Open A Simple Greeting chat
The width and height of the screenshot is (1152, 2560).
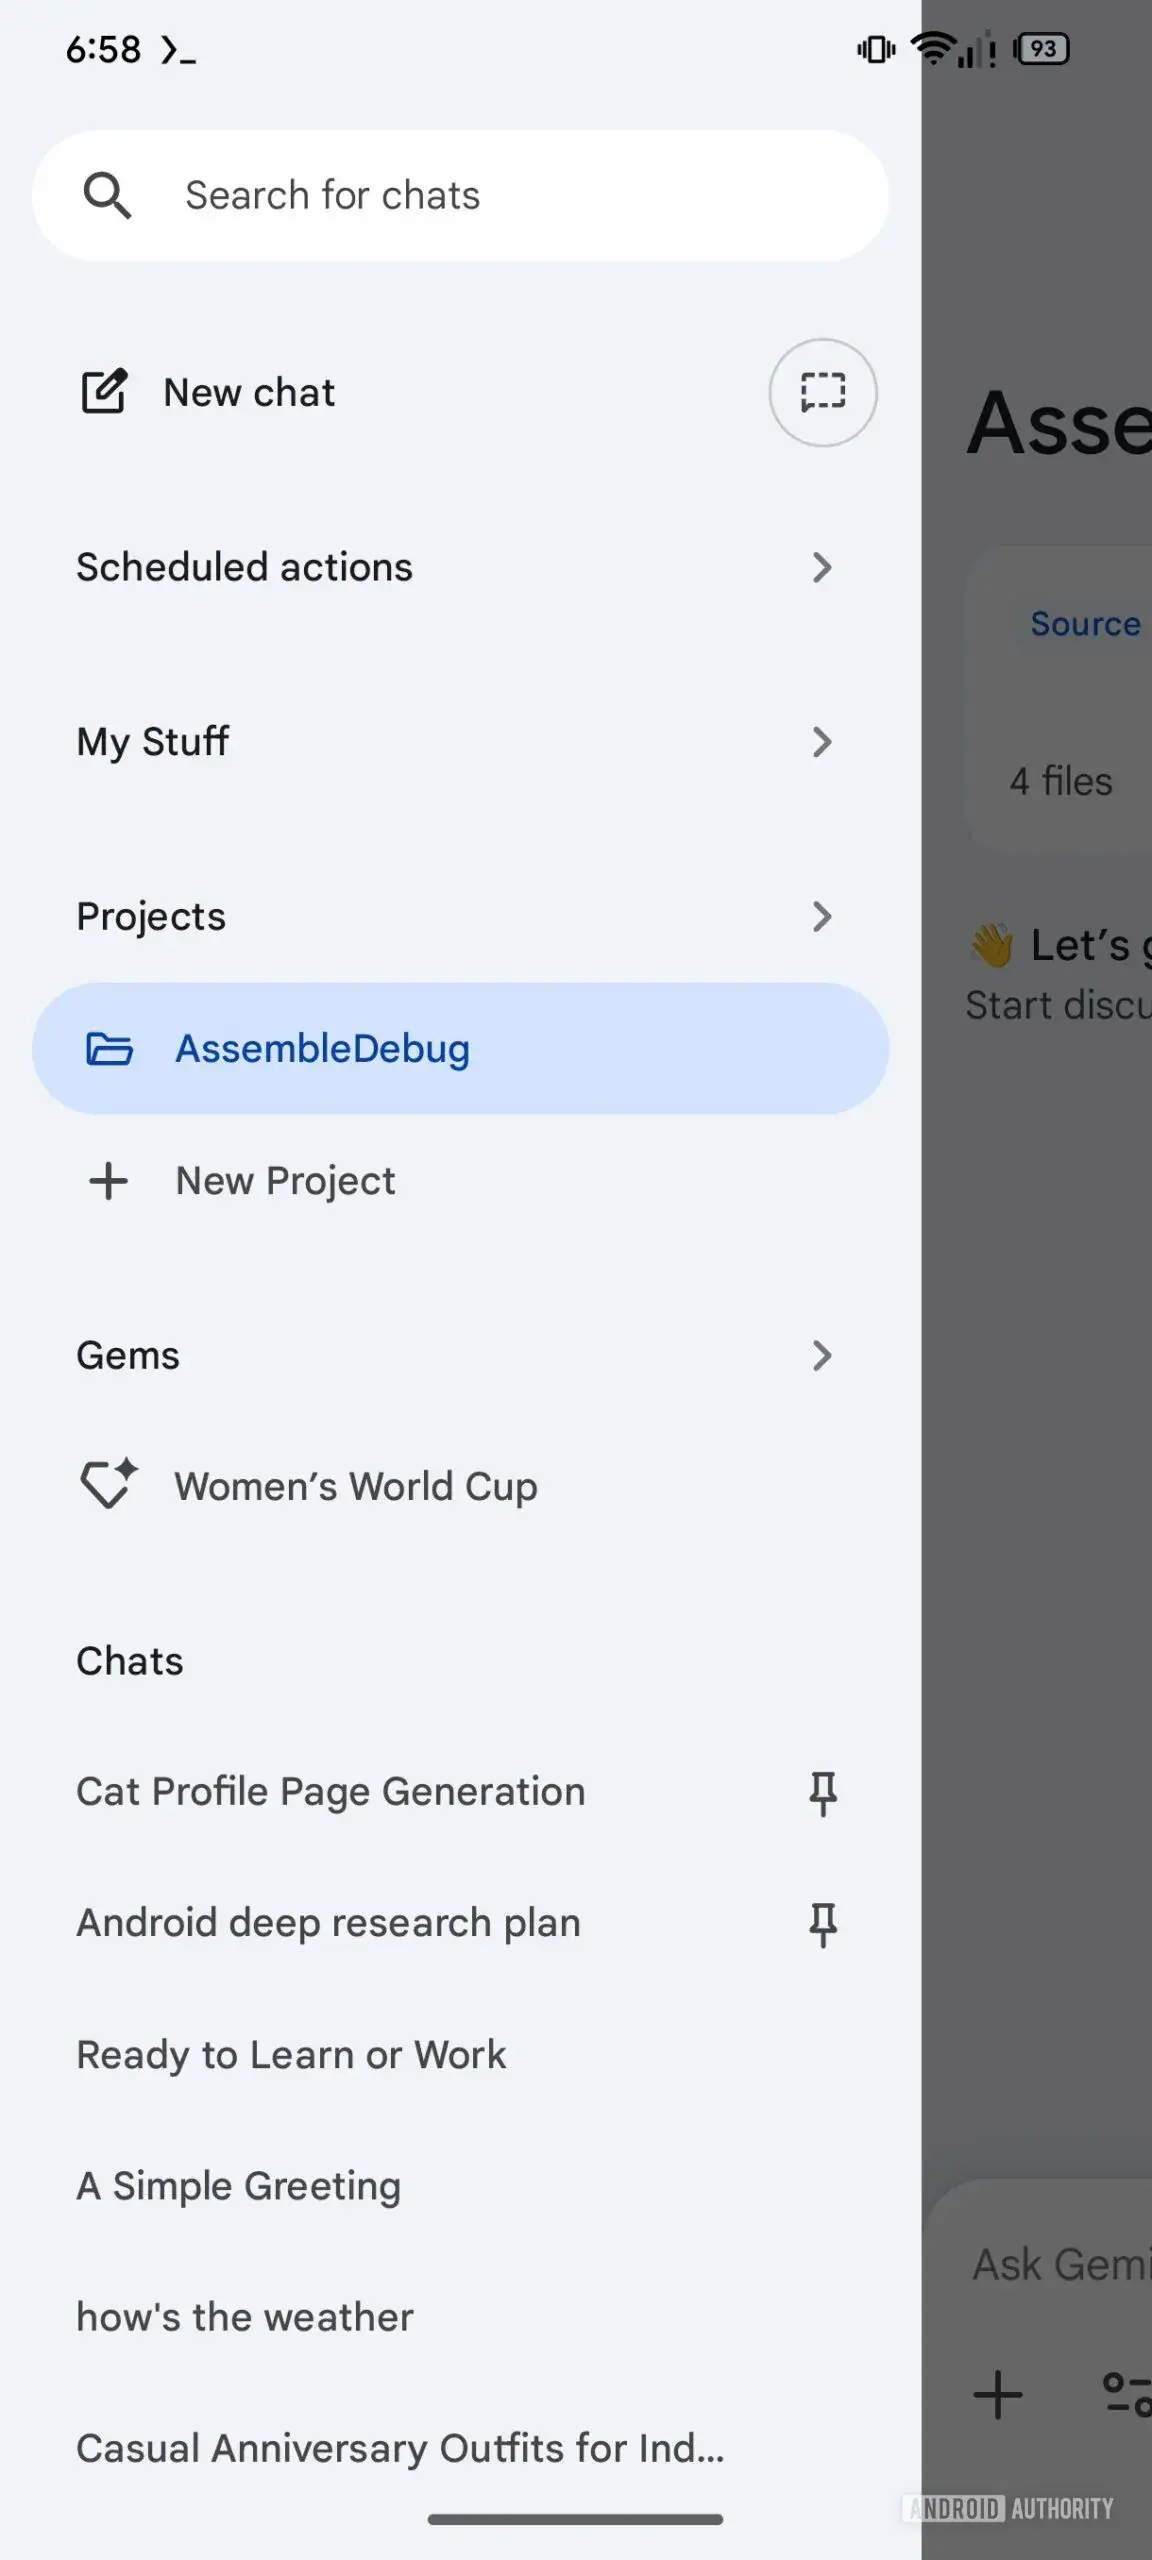click(x=239, y=2186)
